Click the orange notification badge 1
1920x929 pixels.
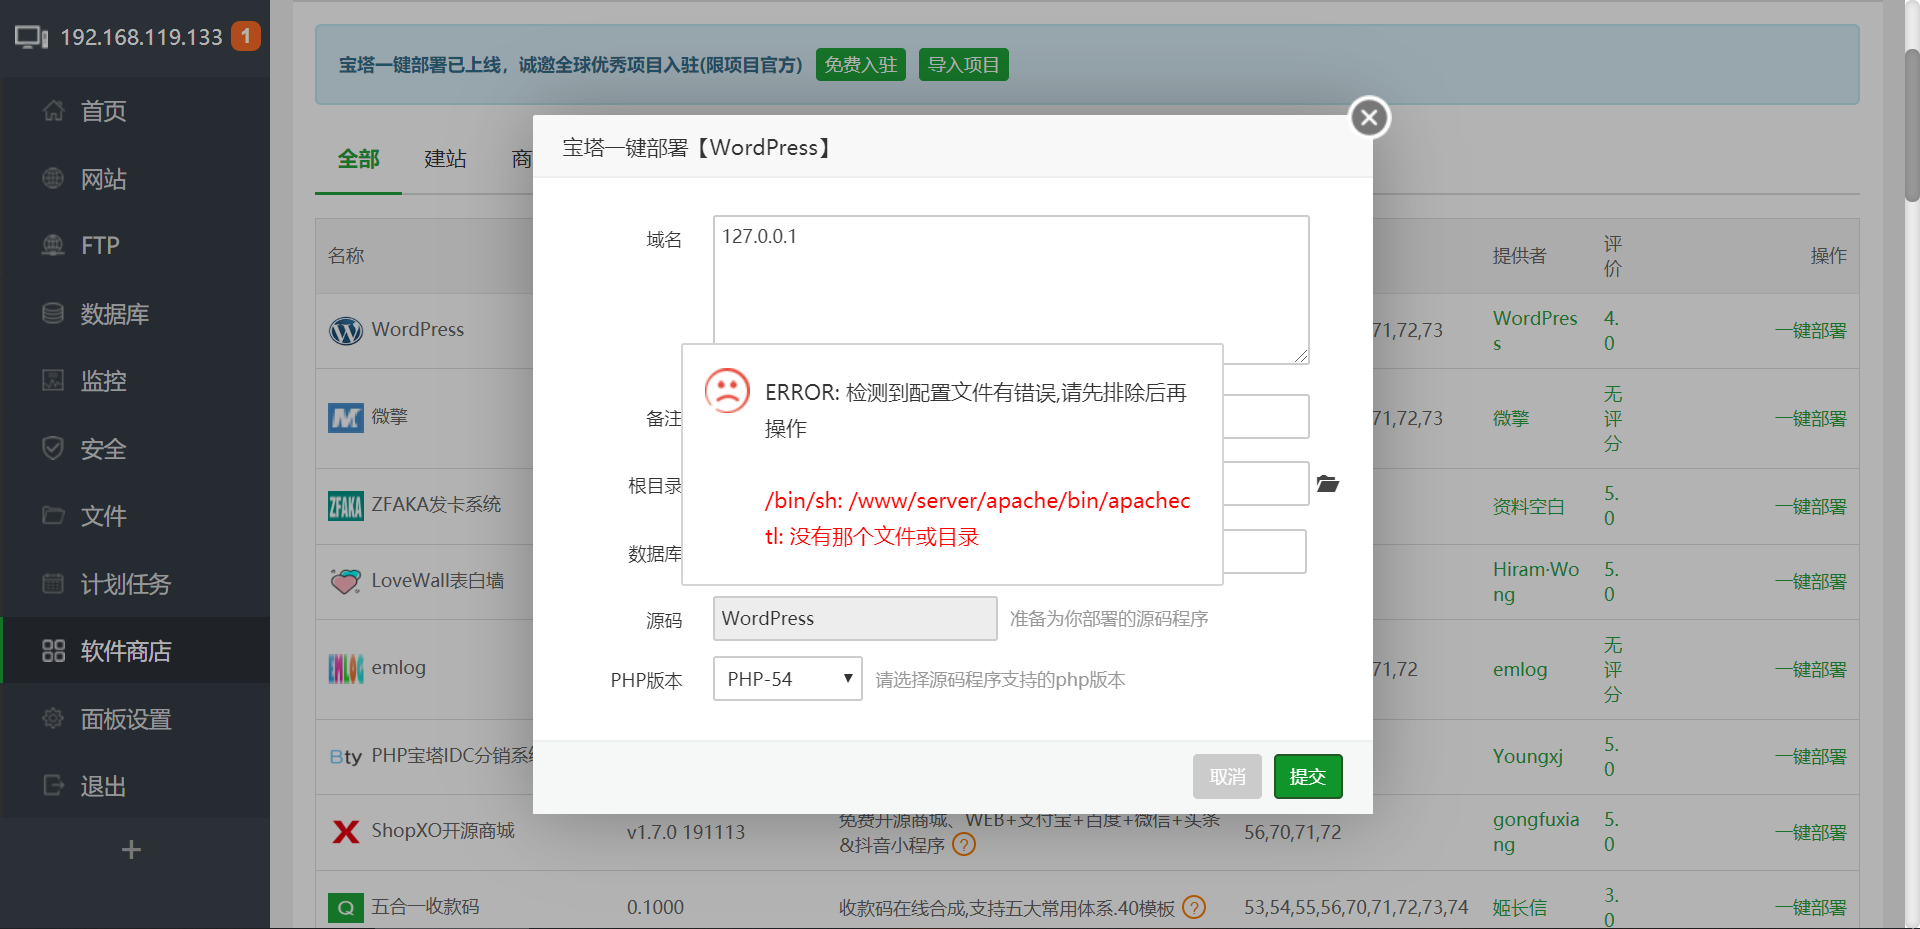click(x=246, y=36)
